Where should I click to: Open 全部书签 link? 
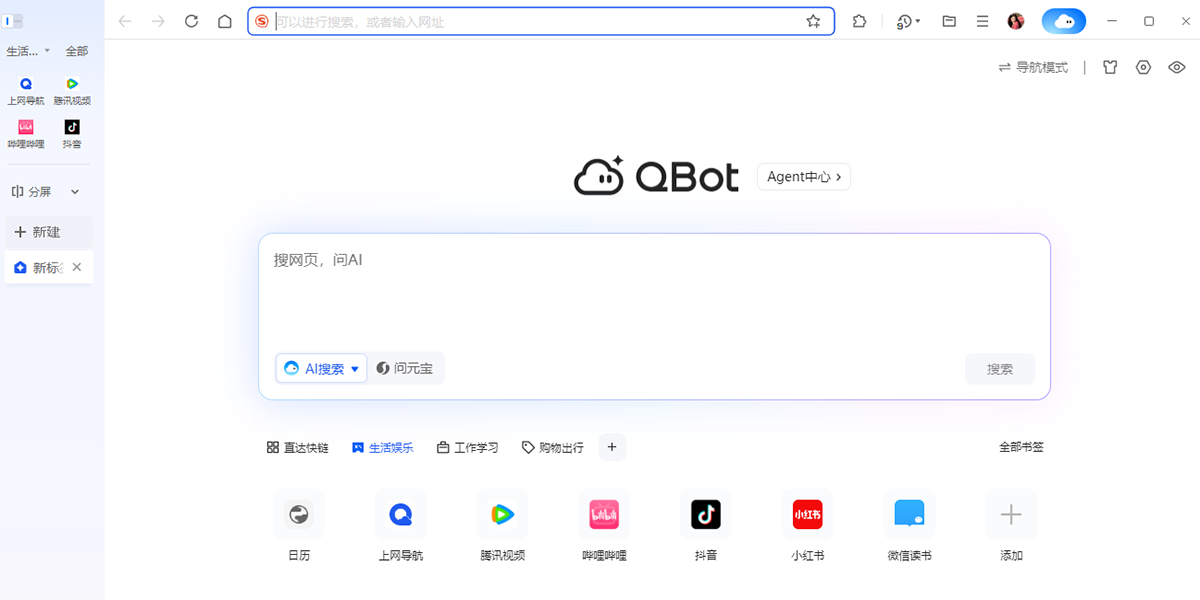1021,447
